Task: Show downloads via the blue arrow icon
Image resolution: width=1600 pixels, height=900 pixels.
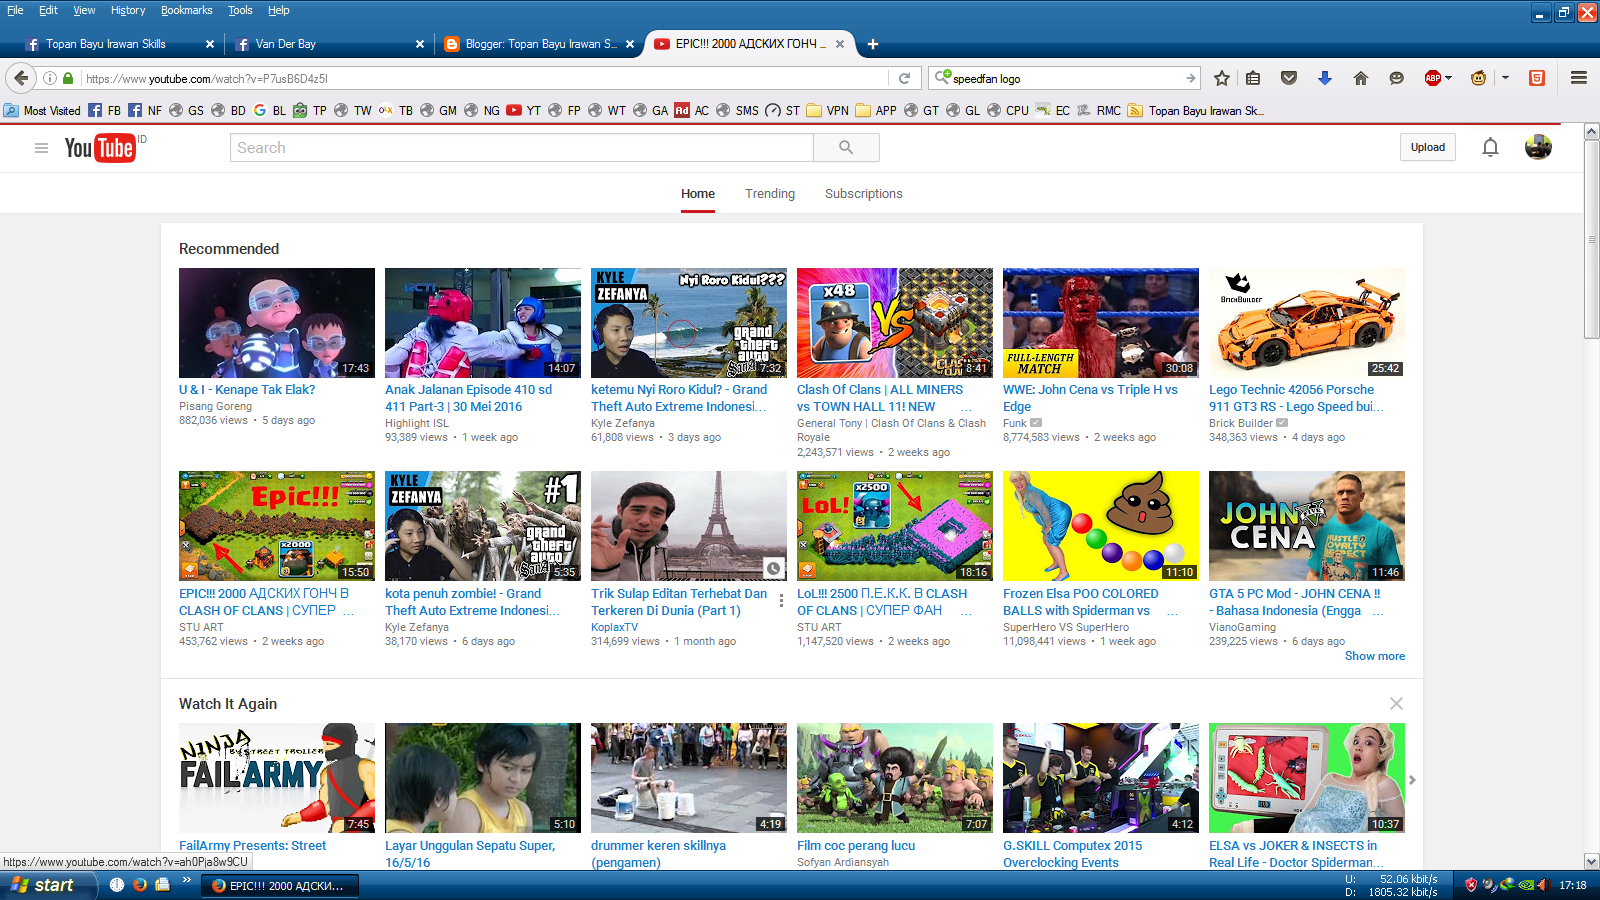Action: coord(1325,78)
